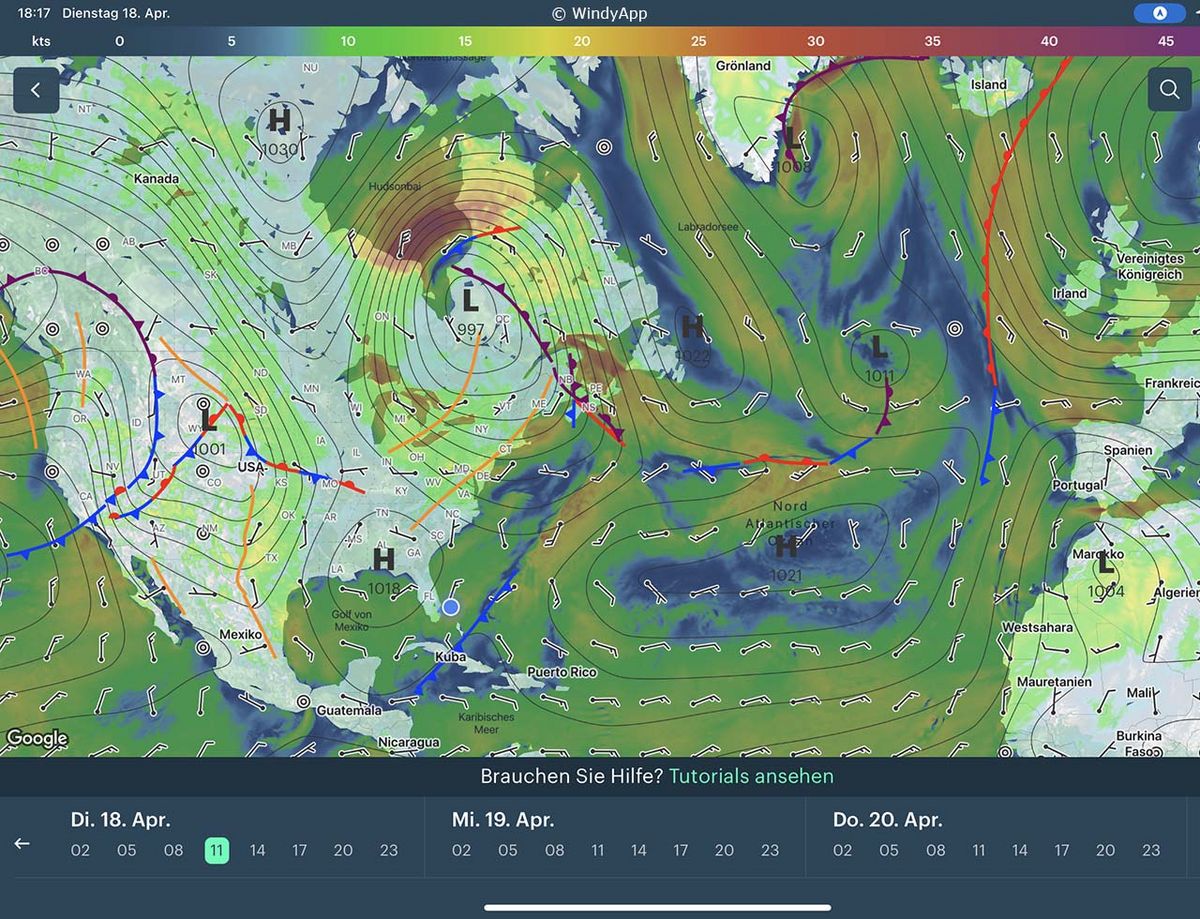The width and height of the screenshot is (1200, 919).
Task: Tap highlighted hour 11 on Di. 18. Apr.
Action: [x=217, y=851]
